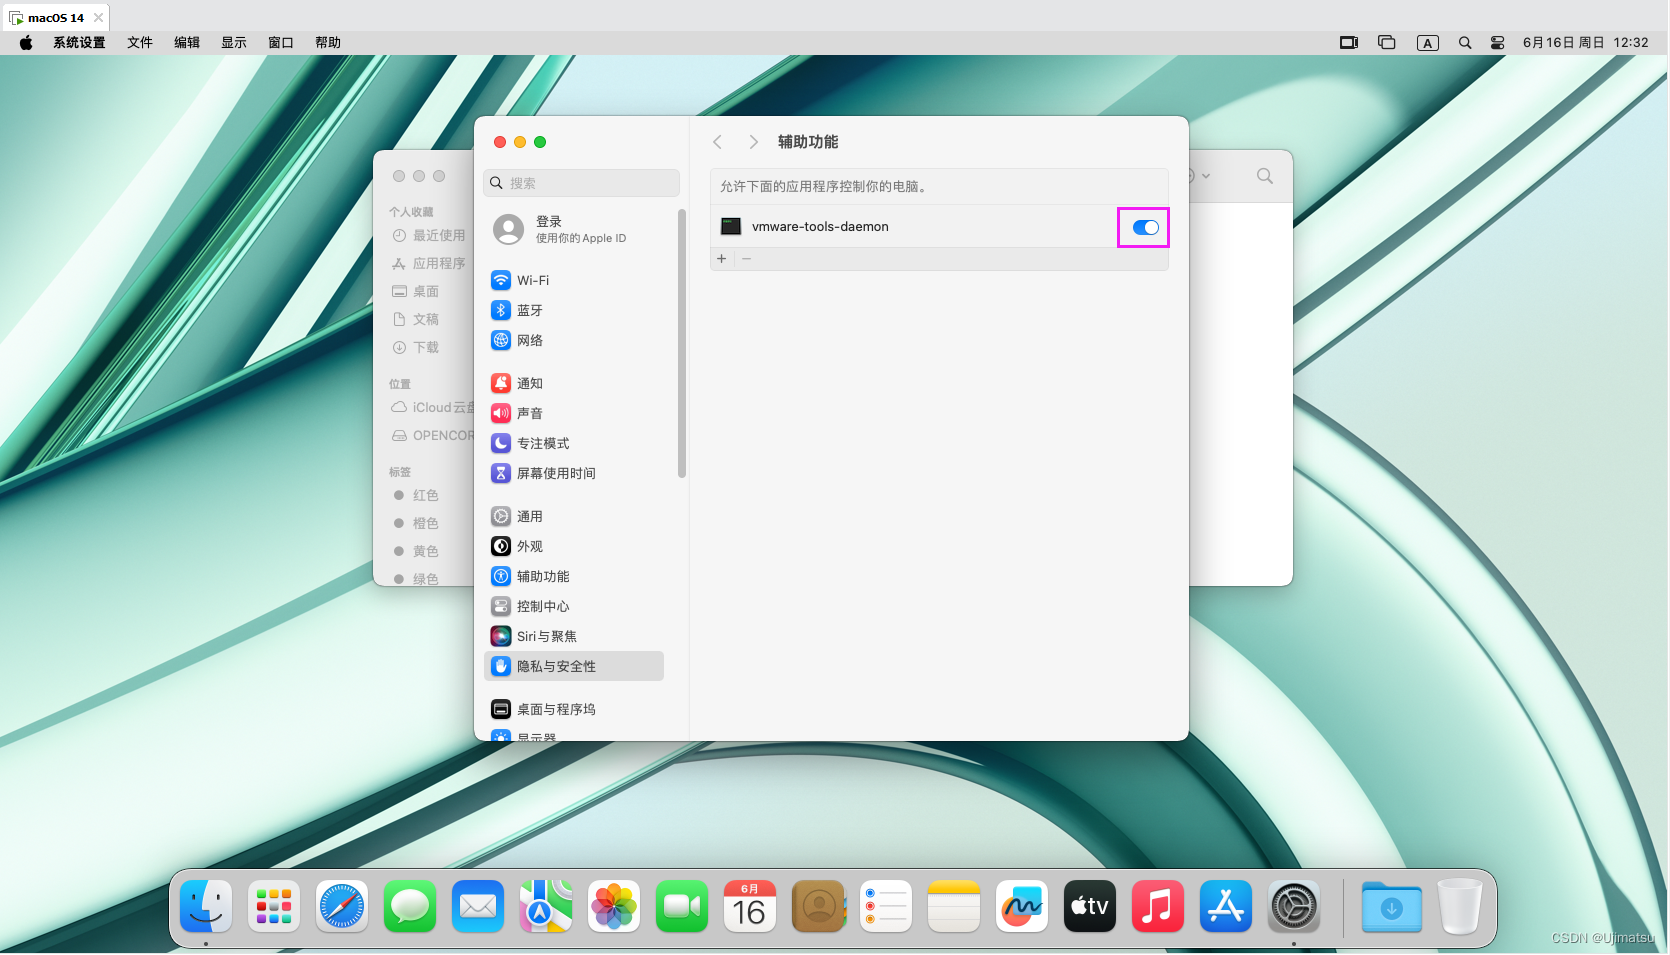Open 显示 menu
1670x955 pixels.
234,42
